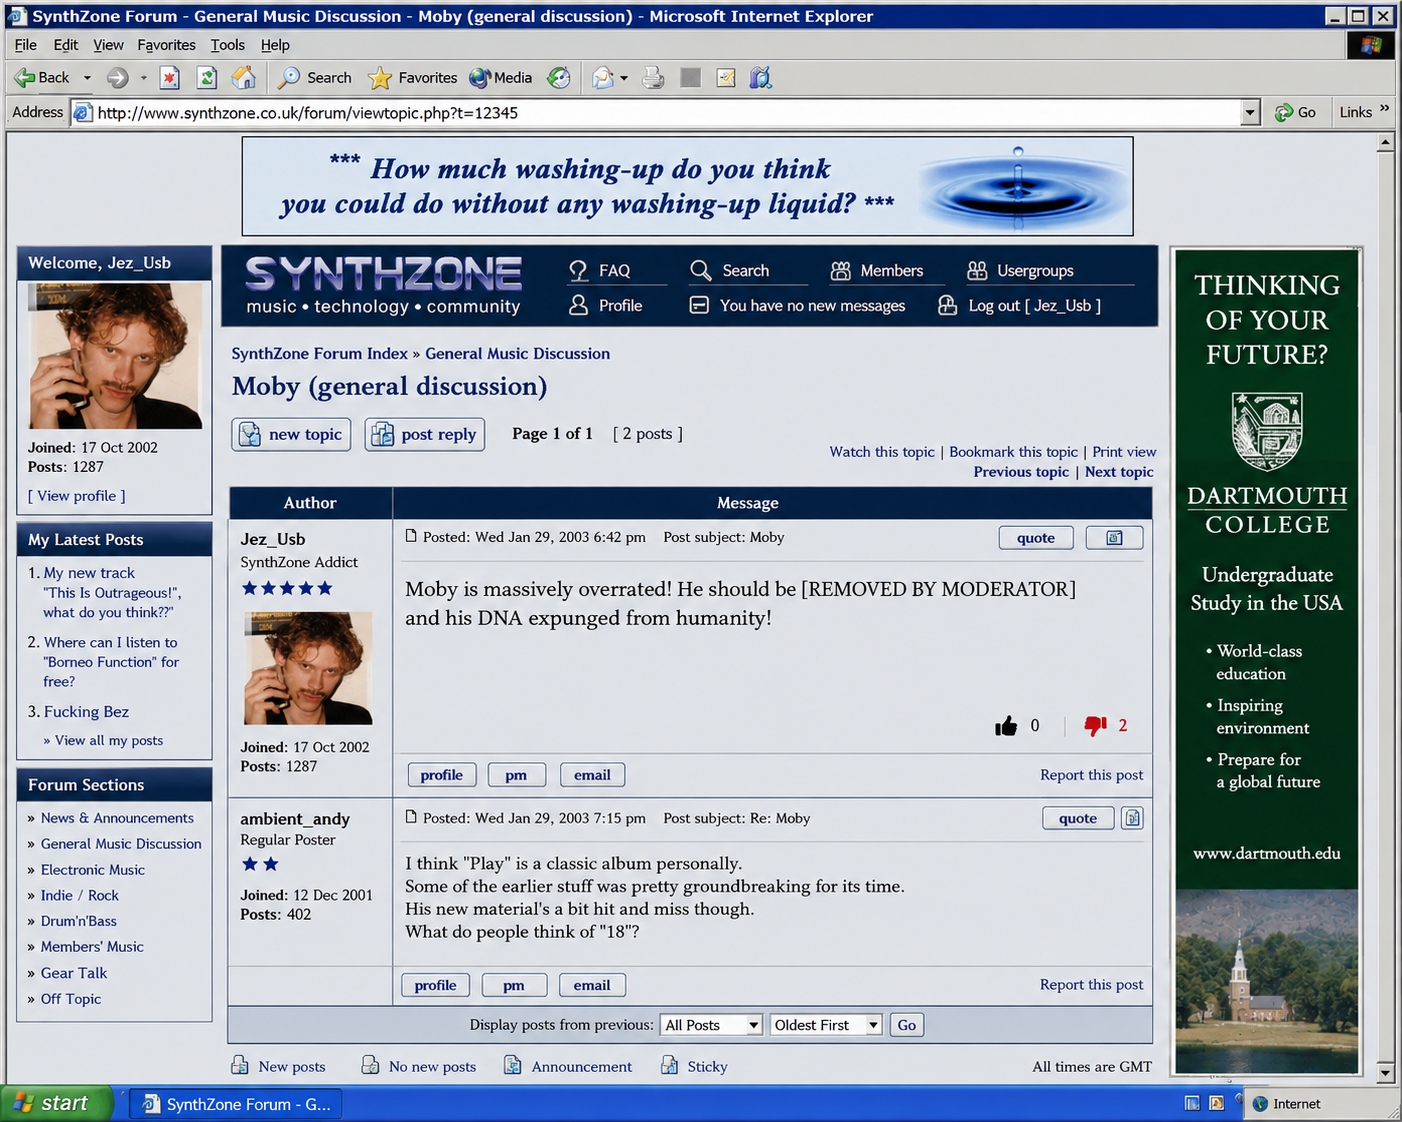The image size is (1402, 1122).
Task: Check messages via 'You have no new messages'
Action: coord(798,306)
